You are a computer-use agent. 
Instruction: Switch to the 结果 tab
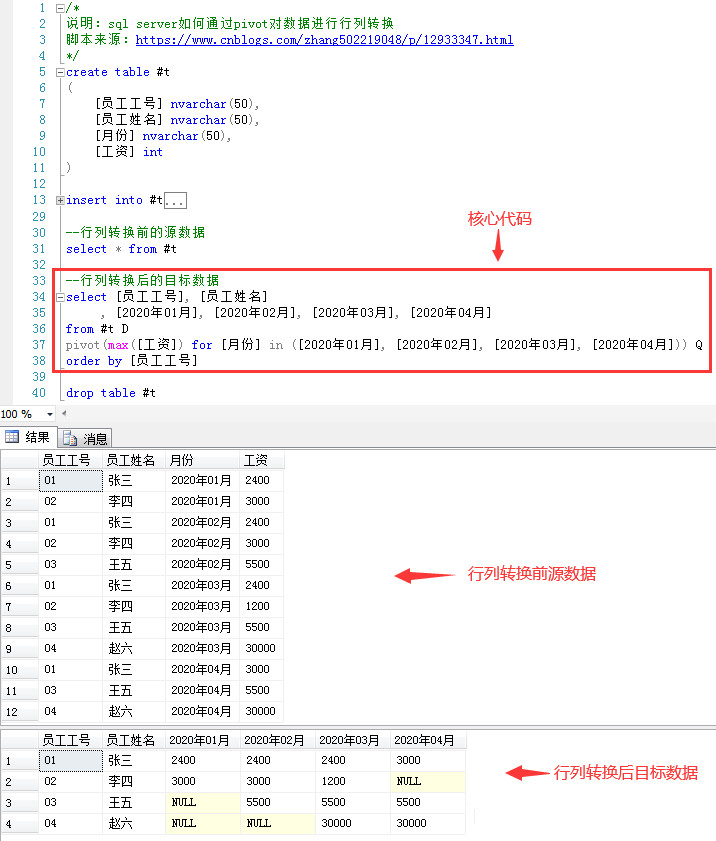pos(28,438)
